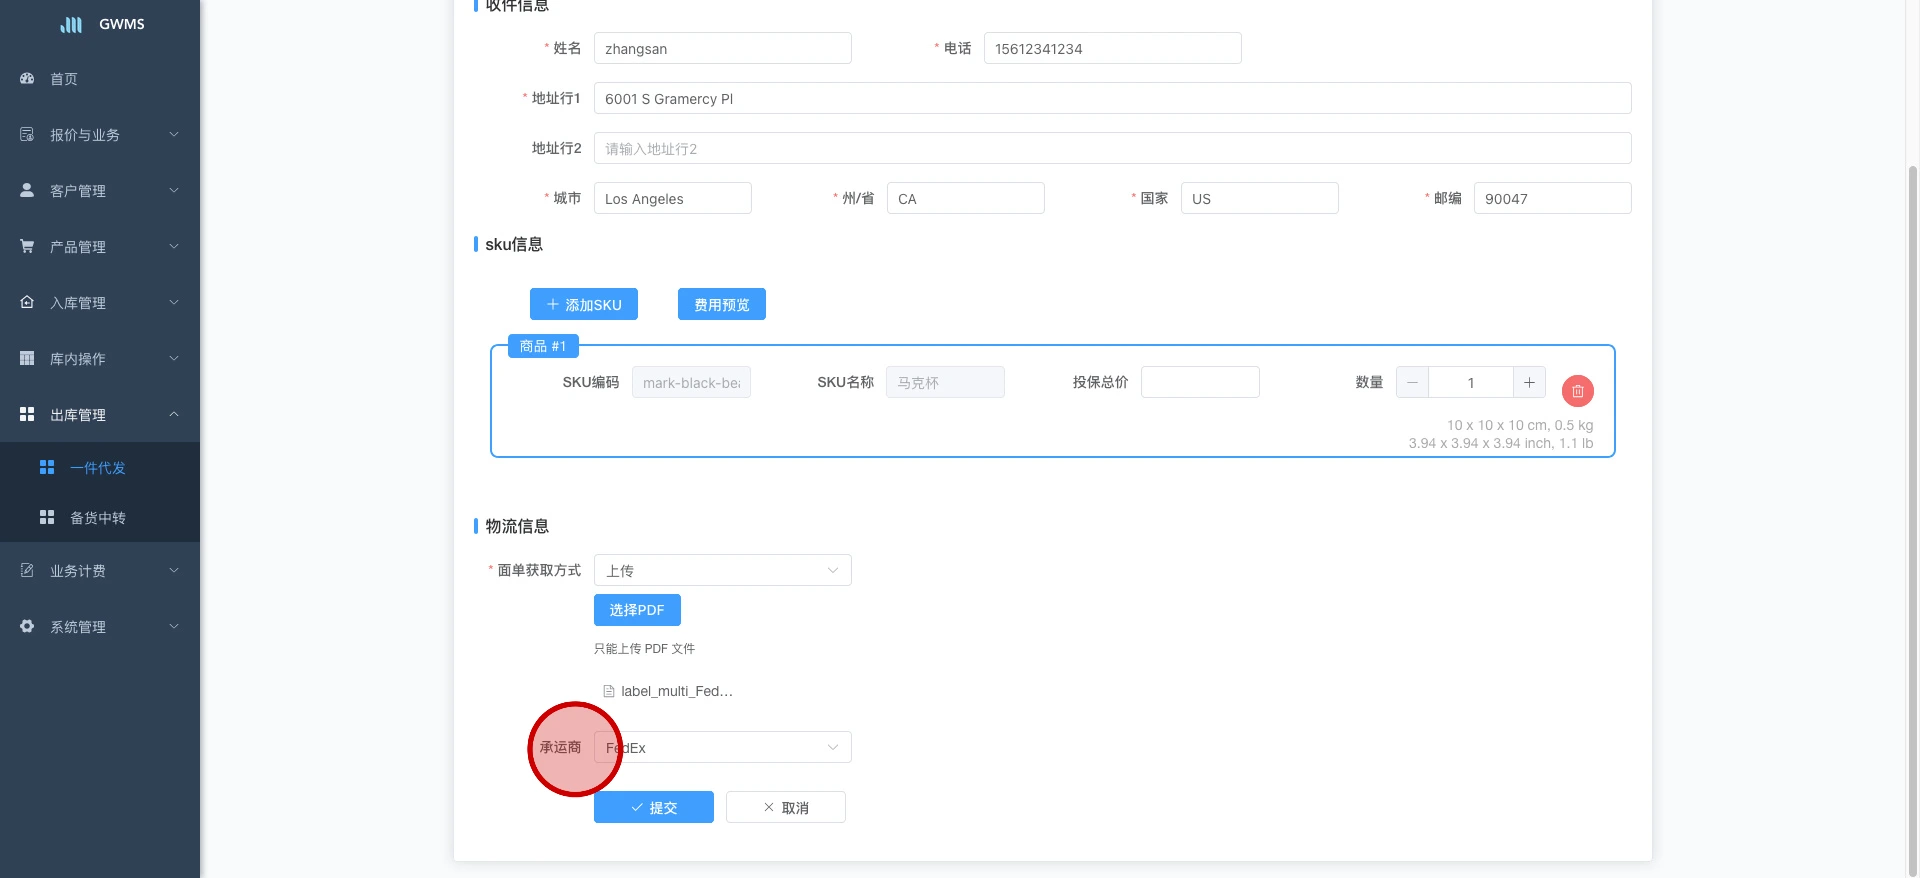Click the 系统管理 gear icon

[x=27, y=626]
